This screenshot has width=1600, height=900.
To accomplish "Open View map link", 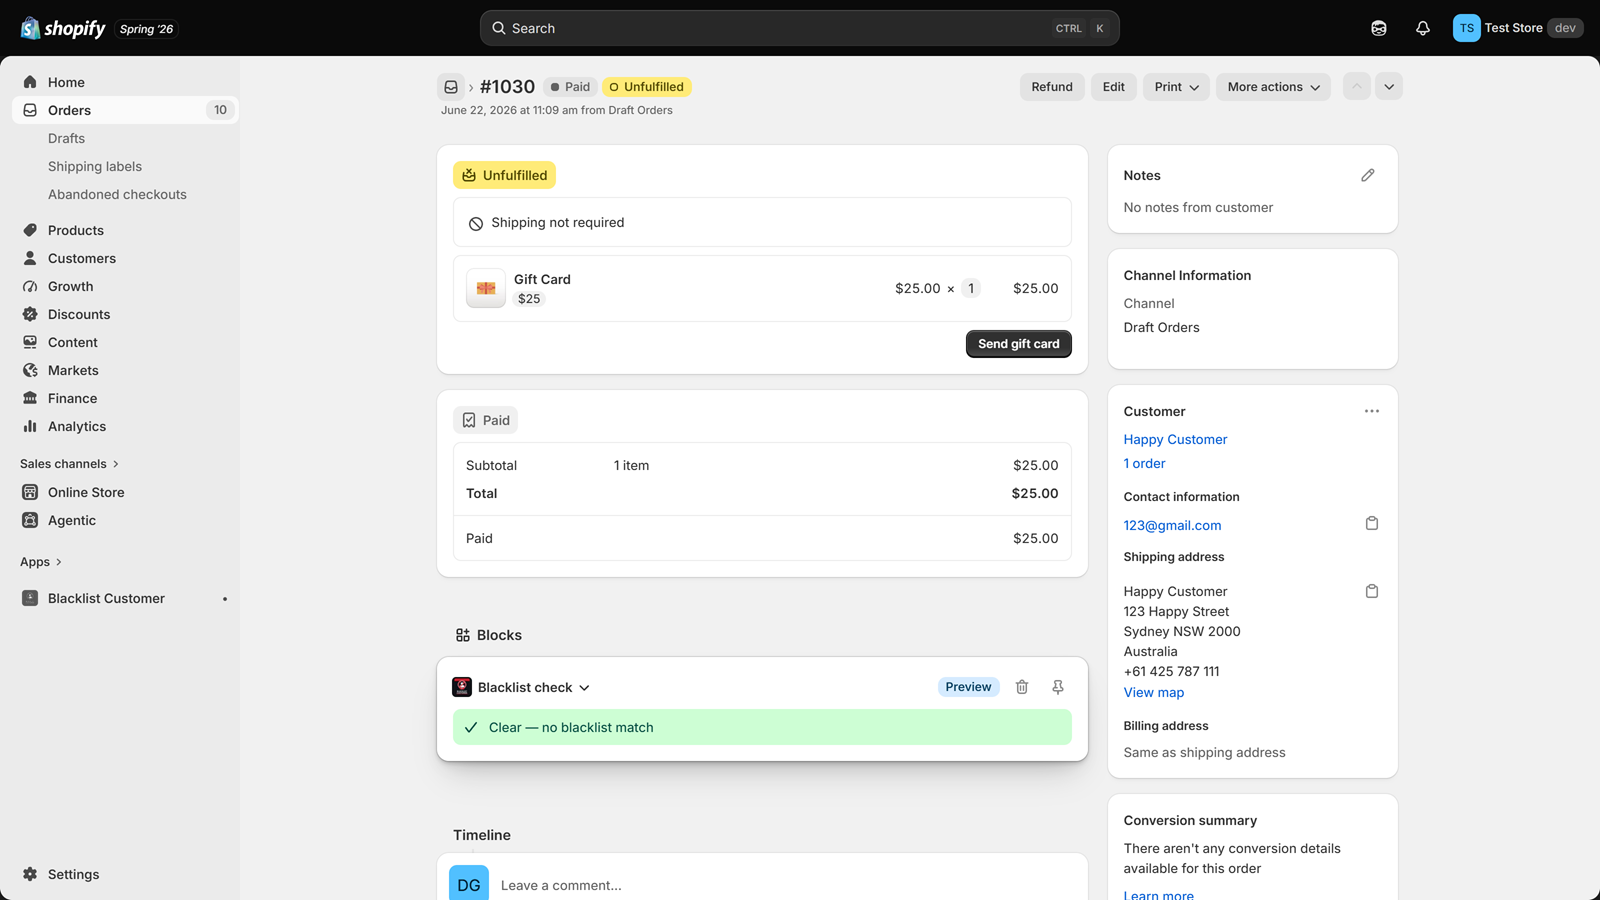I will [x=1153, y=692].
